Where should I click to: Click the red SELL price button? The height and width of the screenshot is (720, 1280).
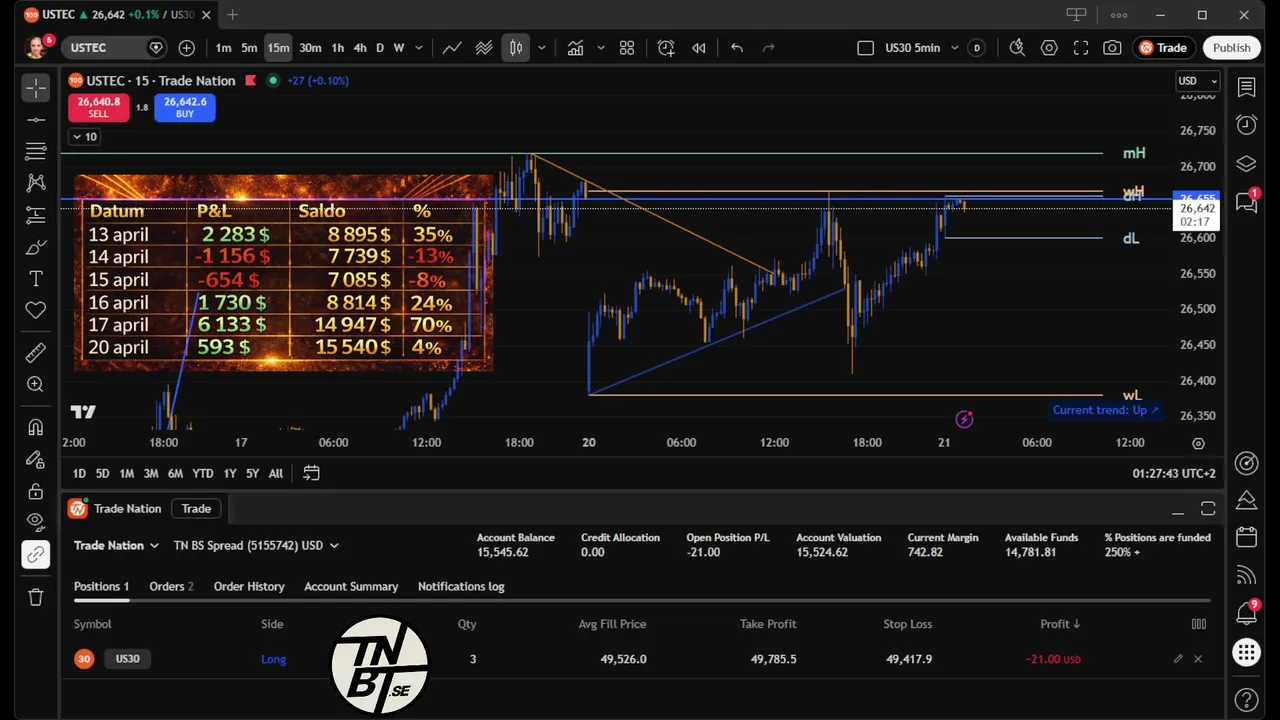(x=98, y=107)
